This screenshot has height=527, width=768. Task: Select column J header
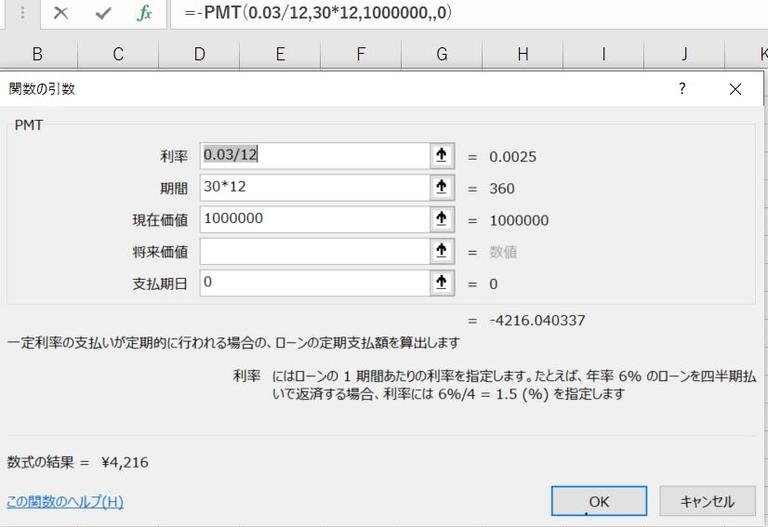point(684,54)
